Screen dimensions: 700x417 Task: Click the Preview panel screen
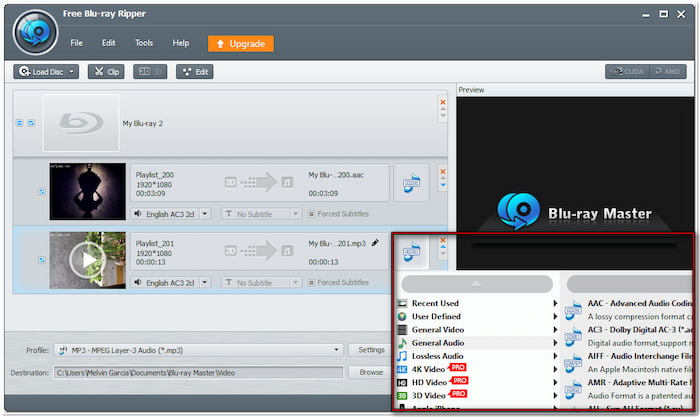point(575,183)
